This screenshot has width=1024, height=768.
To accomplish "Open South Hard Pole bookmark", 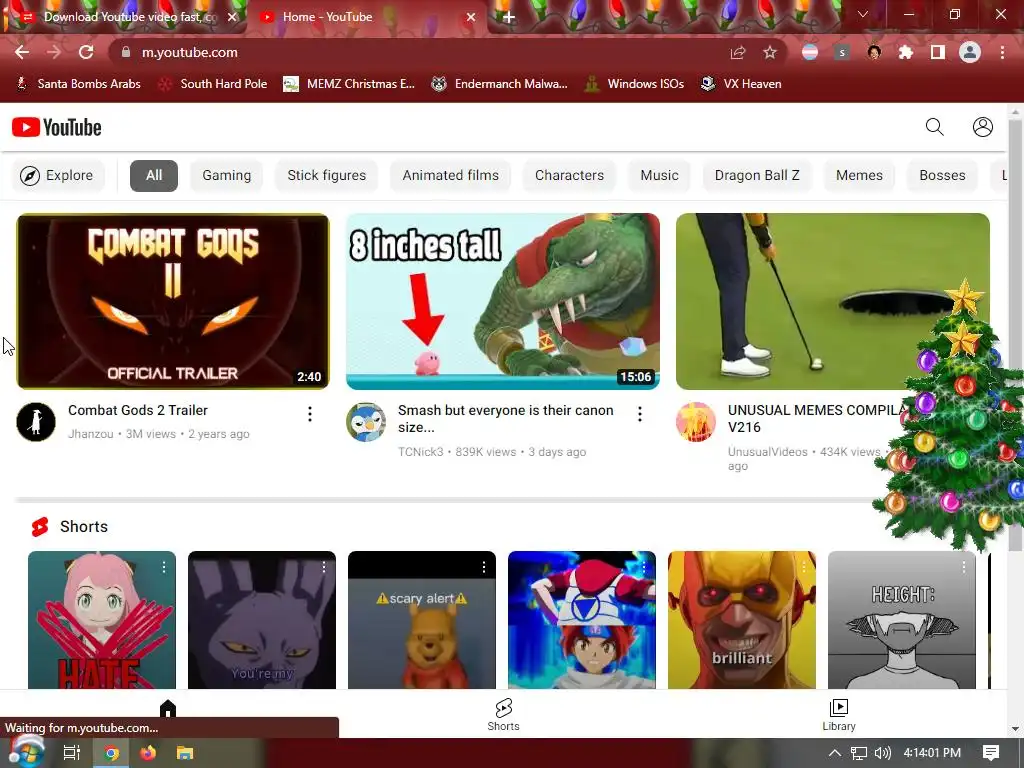I will coord(214,84).
